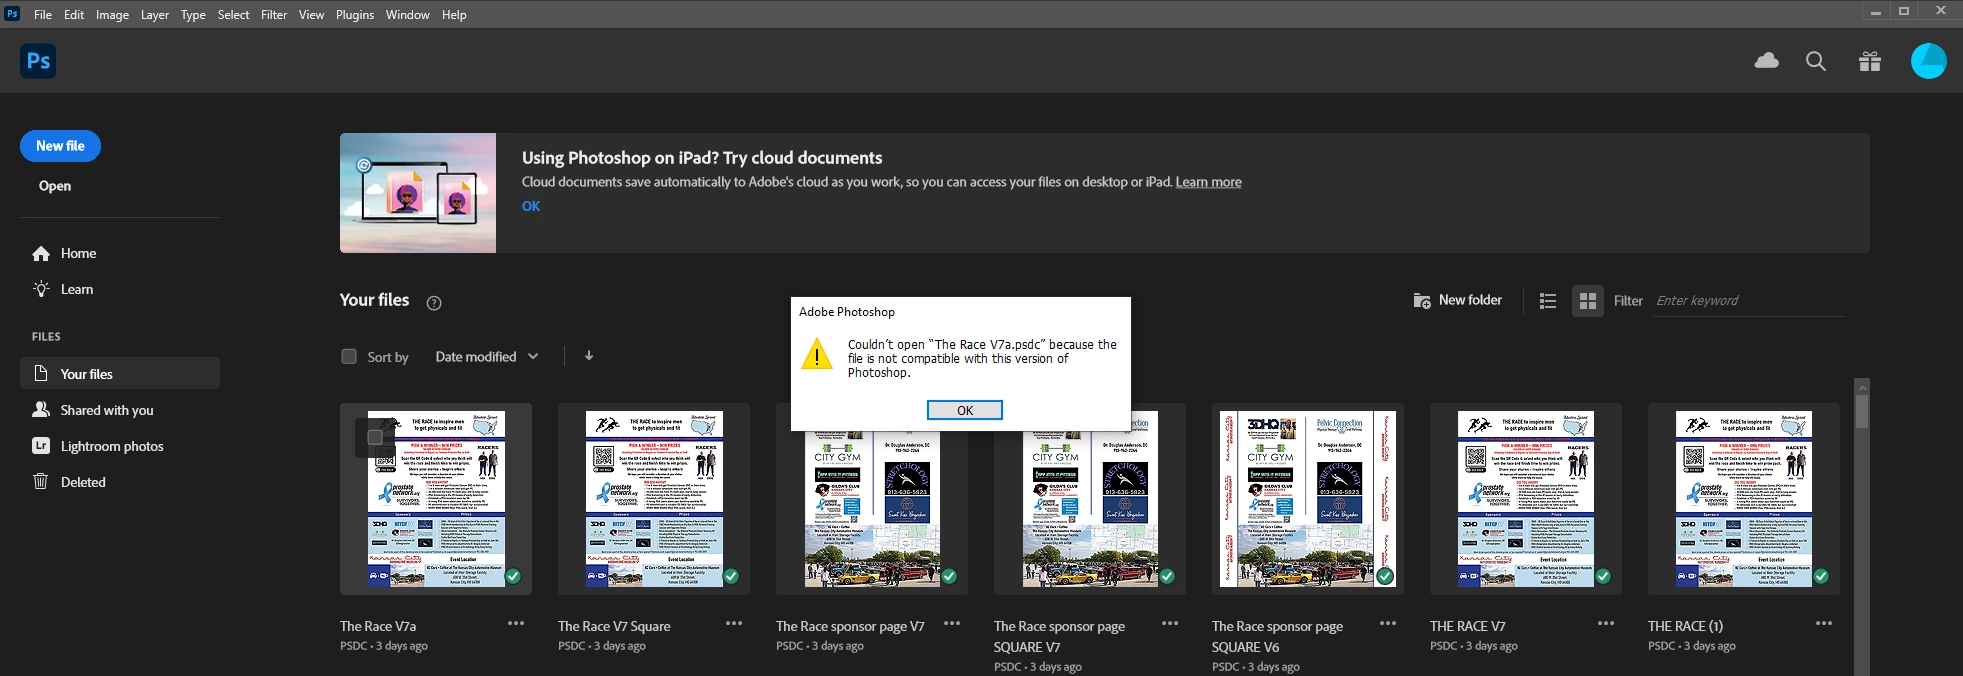Open the Edit menu
Viewport: 1963px width, 676px height.
point(74,15)
